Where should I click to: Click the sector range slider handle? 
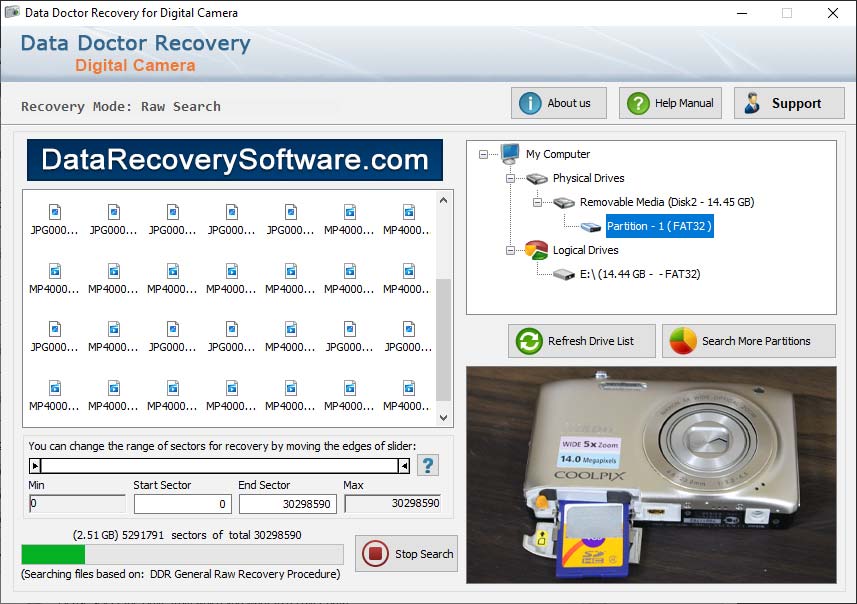37,463
